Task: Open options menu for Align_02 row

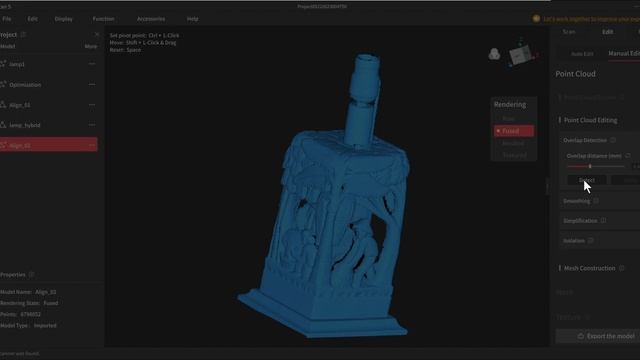Action: pyautogui.click(x=92, y=145)
